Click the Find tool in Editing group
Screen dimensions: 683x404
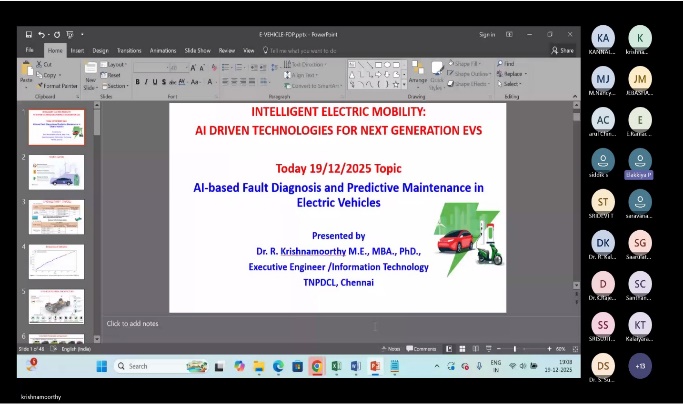point(507,64)
